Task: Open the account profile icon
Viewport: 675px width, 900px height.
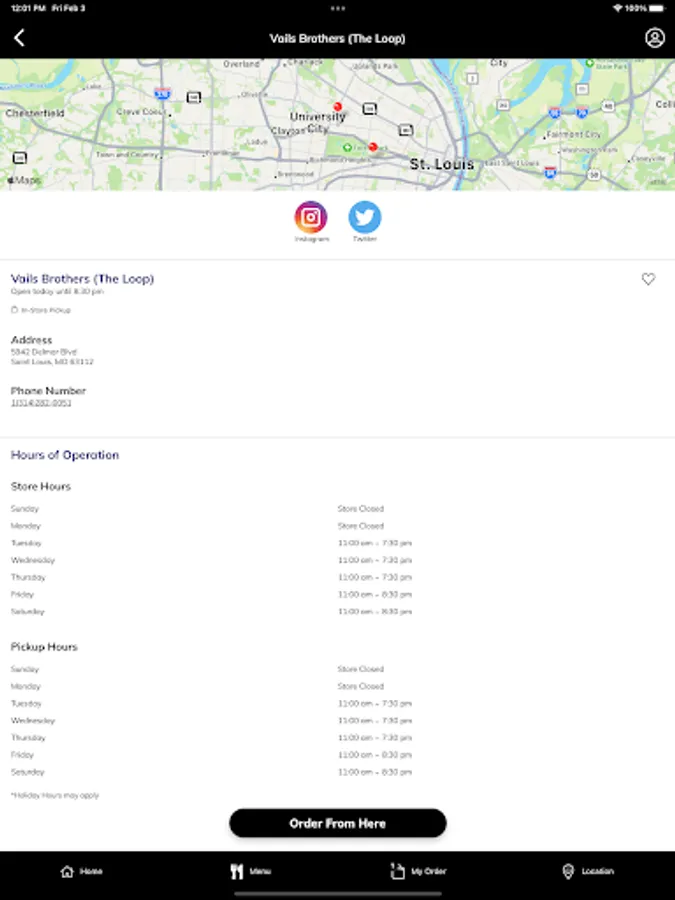Action: tap(654, 38)
